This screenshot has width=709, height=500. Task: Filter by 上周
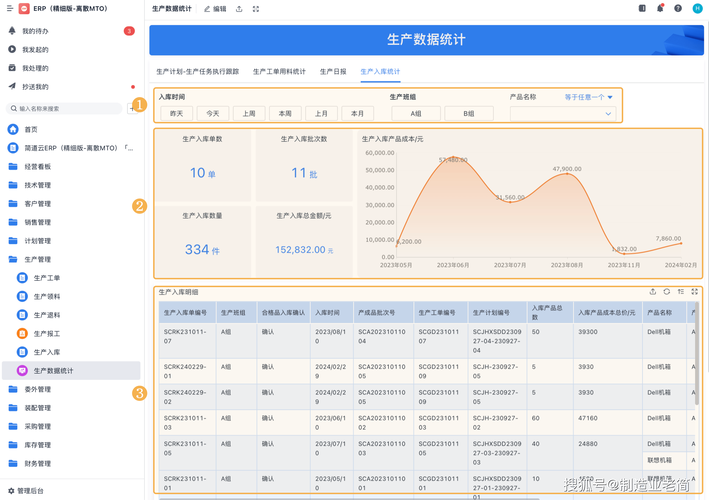249,113
